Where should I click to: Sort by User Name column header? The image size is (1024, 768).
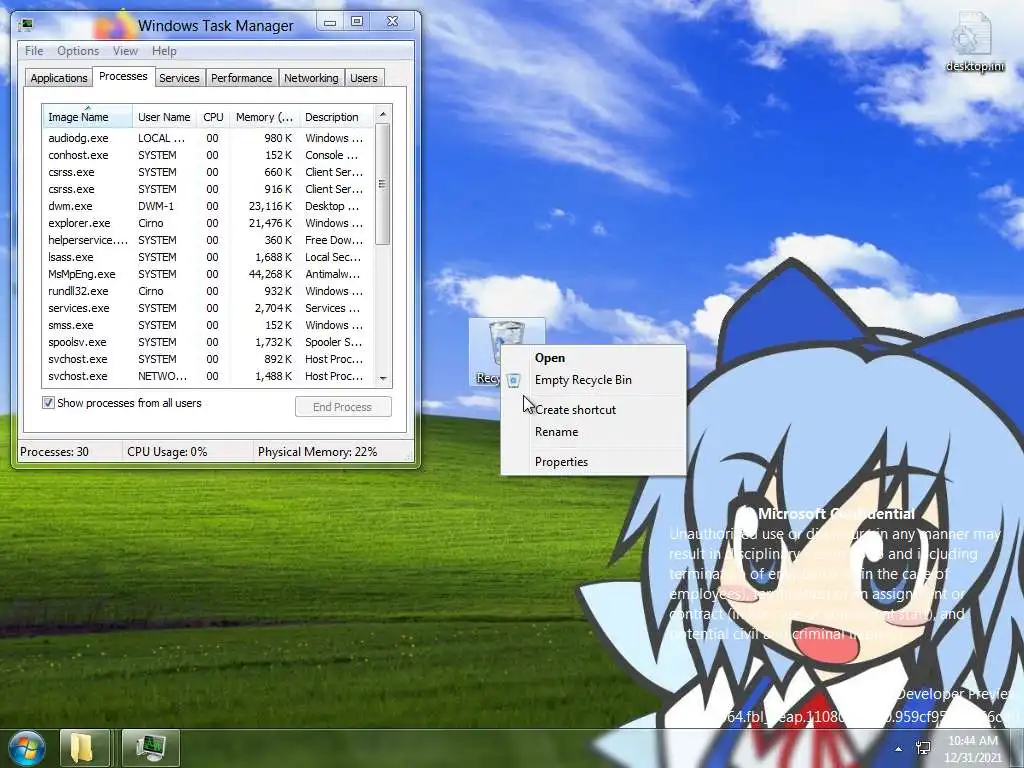164,117
